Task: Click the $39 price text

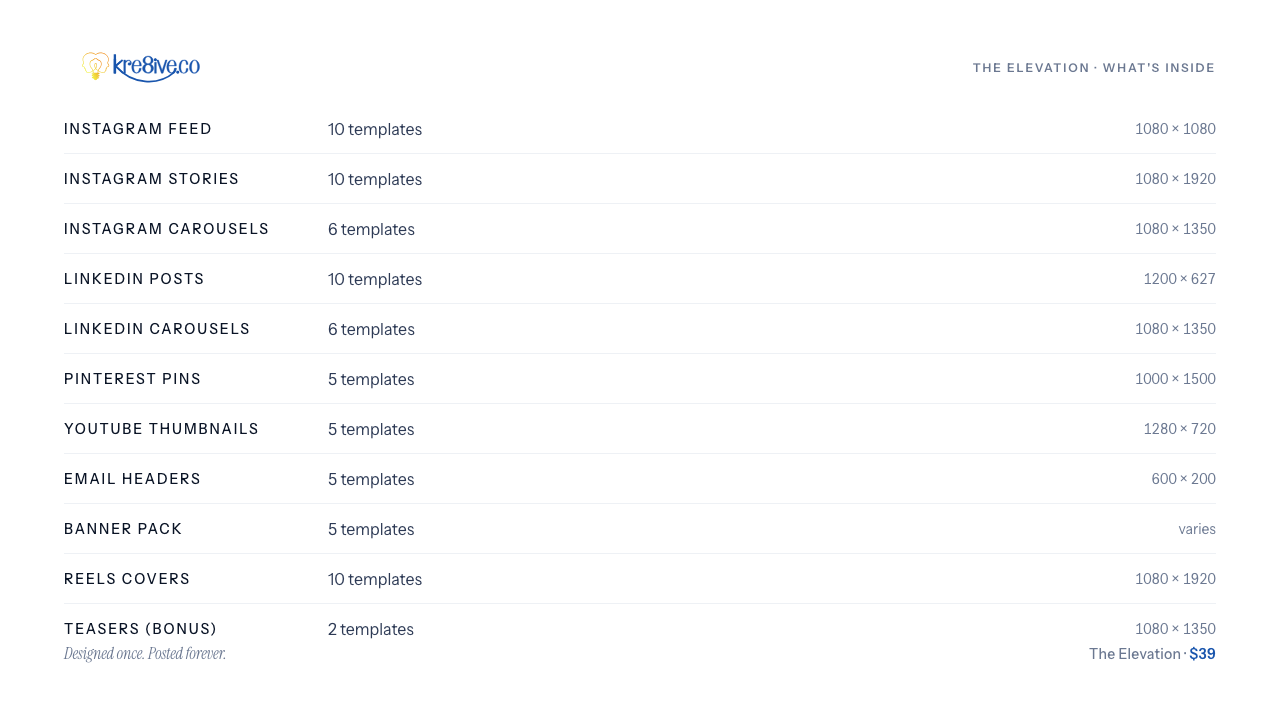Action: pyautogui.click(x=1203, y=654)
